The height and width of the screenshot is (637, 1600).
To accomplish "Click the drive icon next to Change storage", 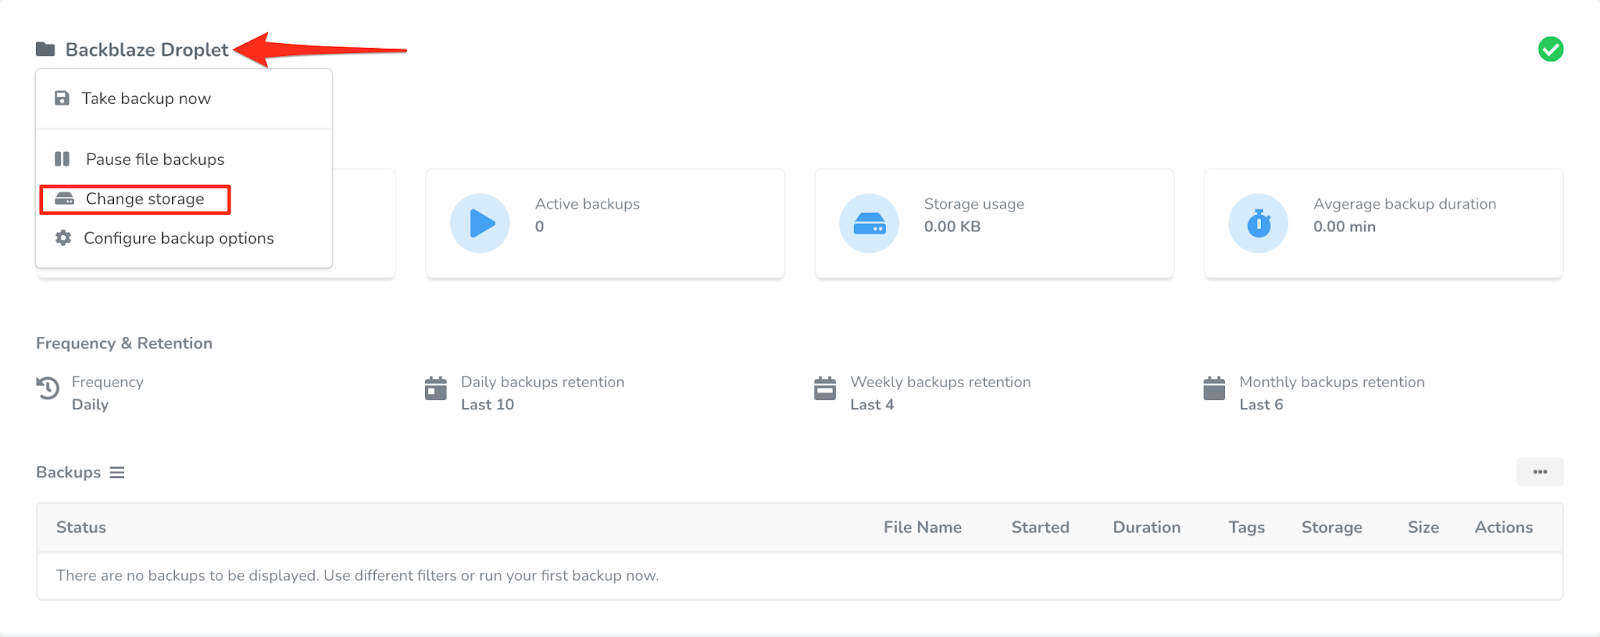I will click(x=65, y=199).
